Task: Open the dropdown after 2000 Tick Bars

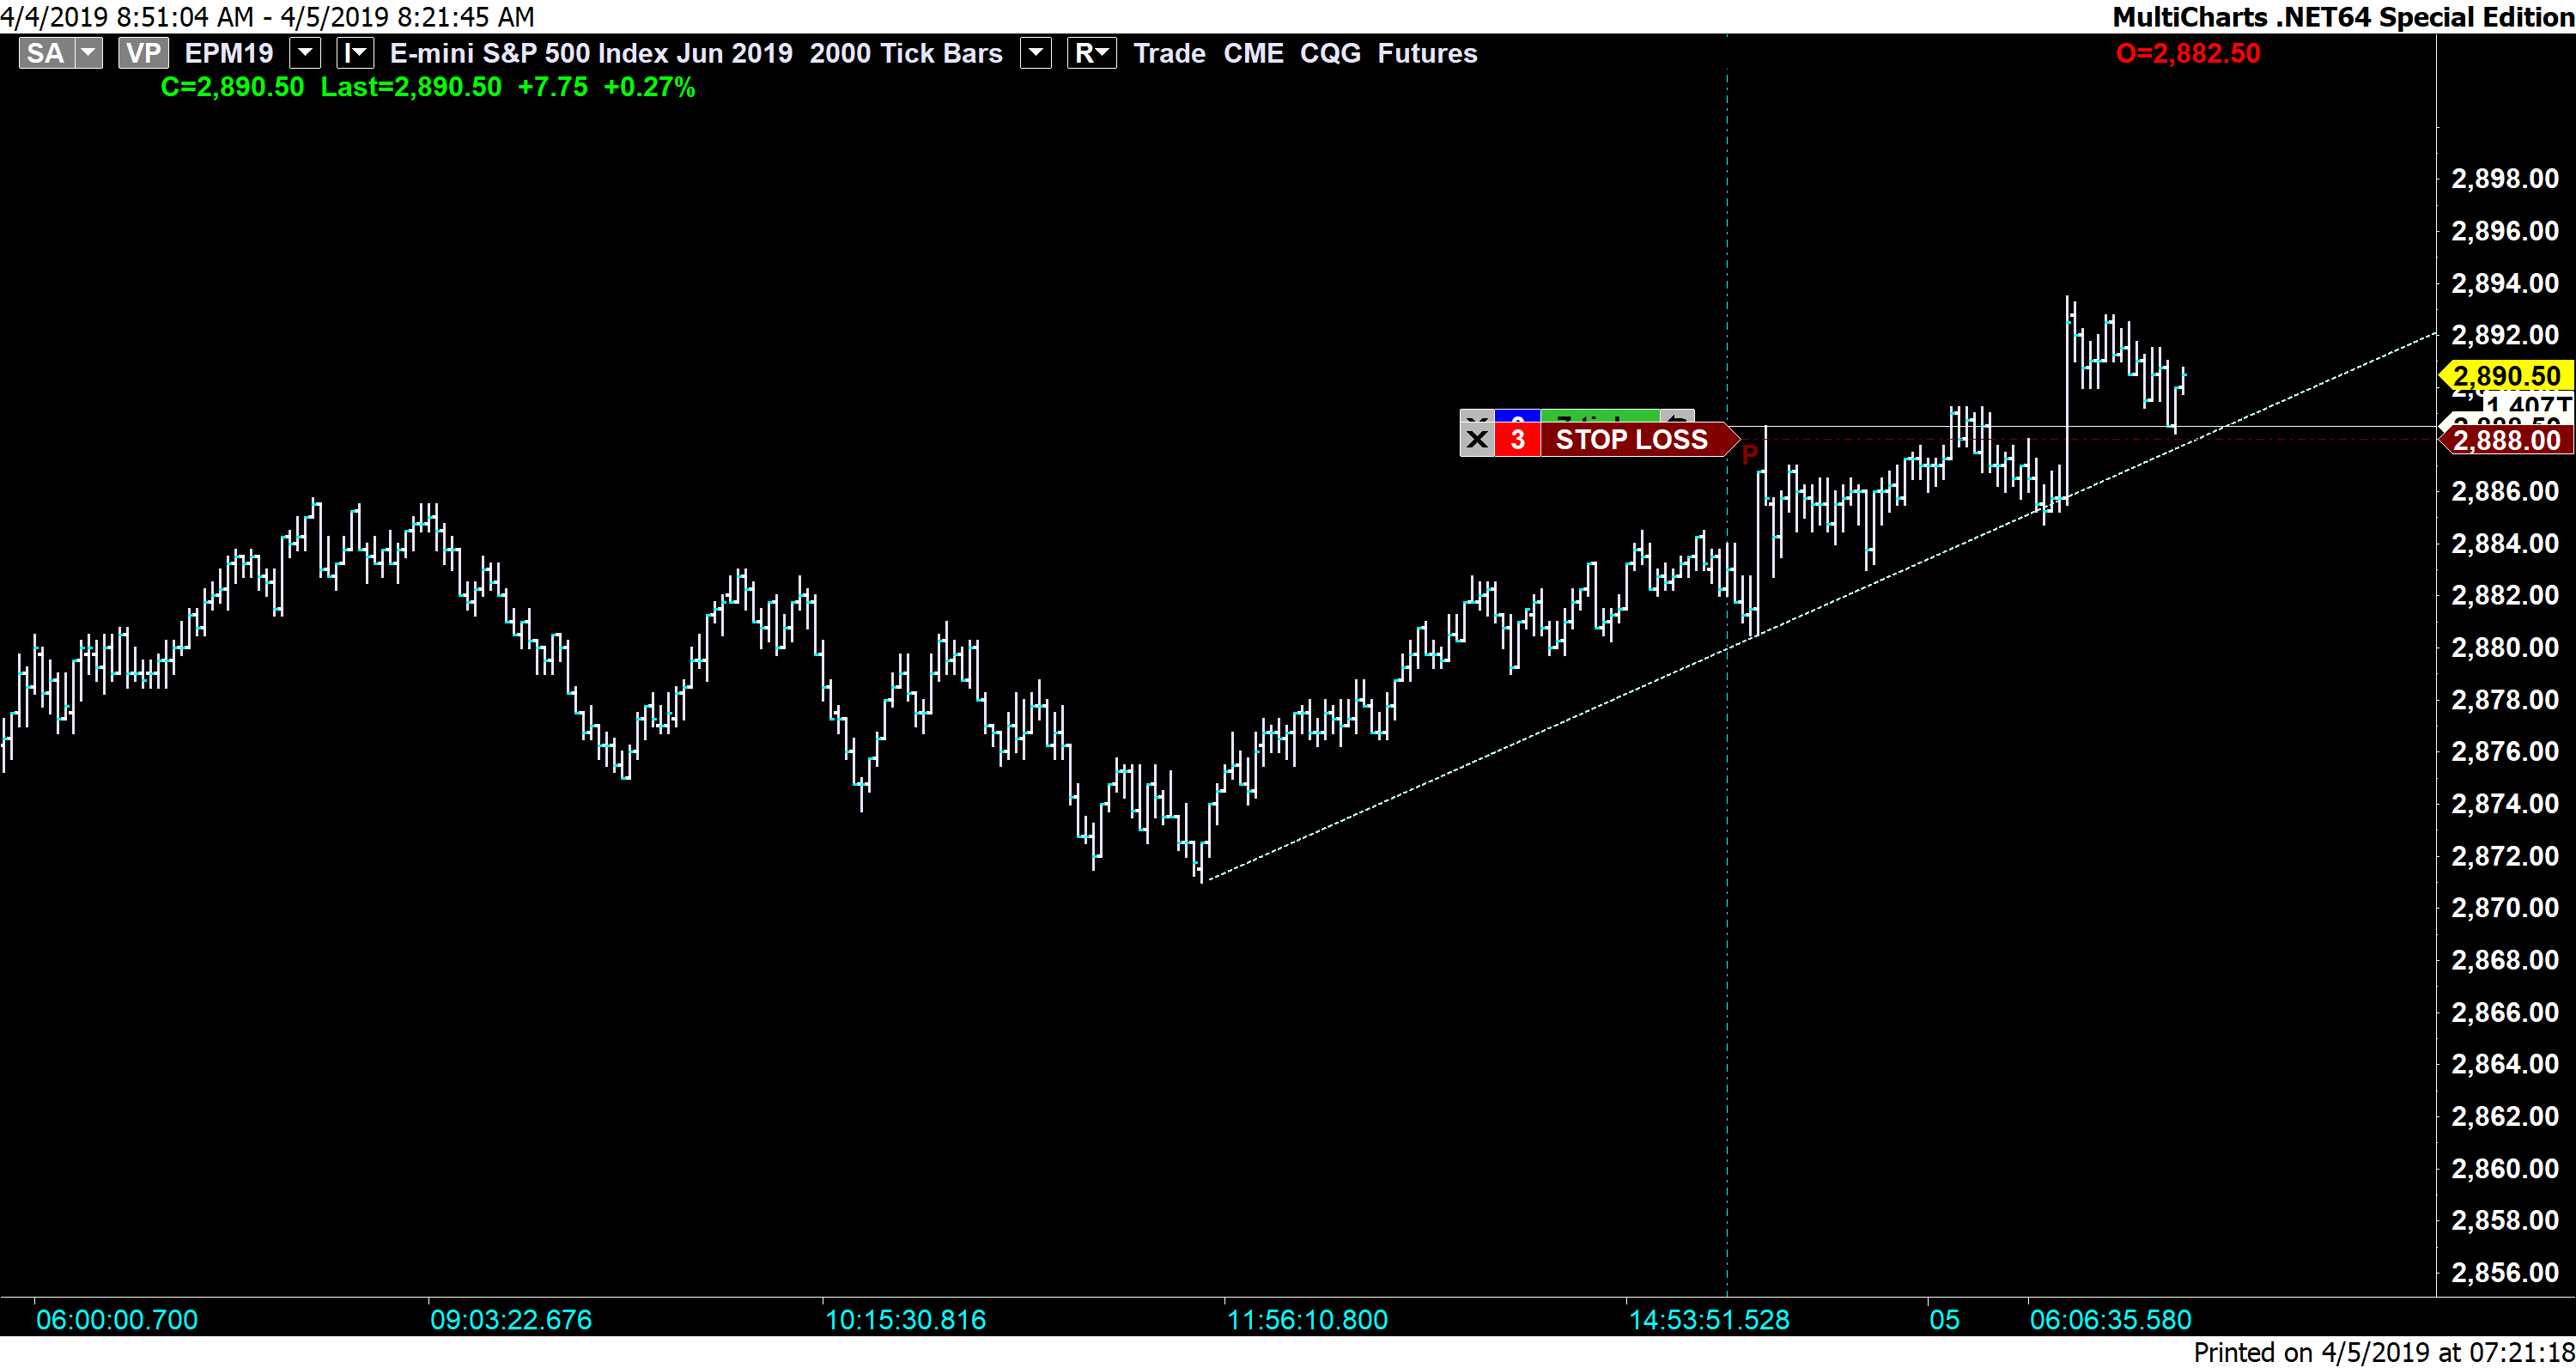Action: [x=1035, y=53]
